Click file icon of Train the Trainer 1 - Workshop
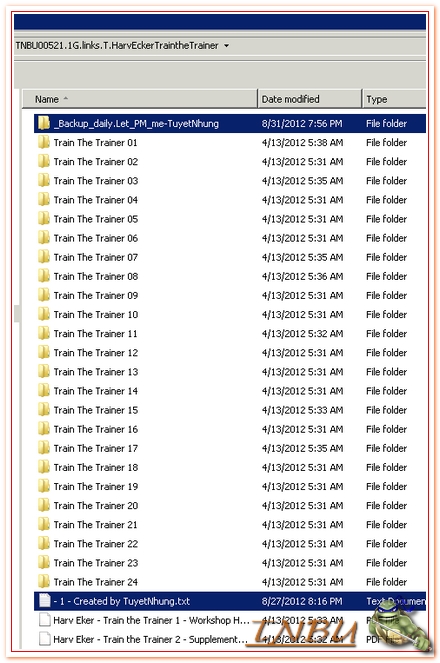 pos(45,620)
